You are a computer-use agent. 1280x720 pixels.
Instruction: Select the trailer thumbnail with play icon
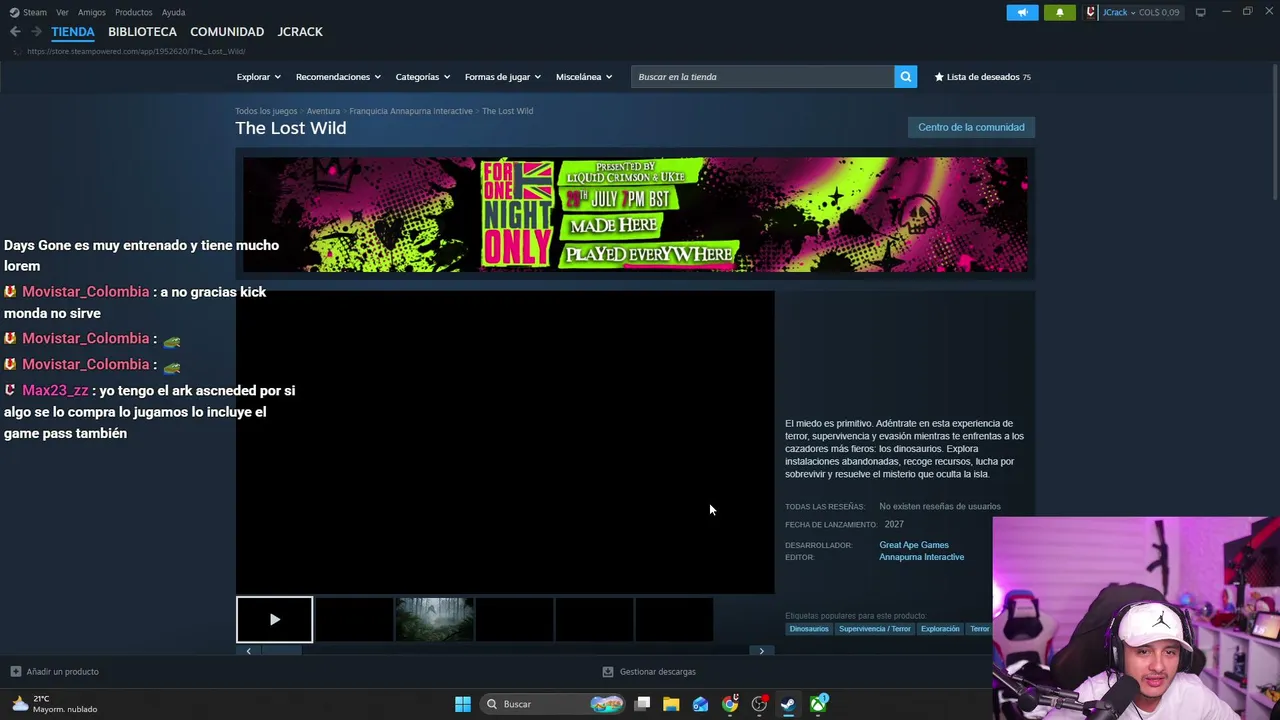coord(274,620)
